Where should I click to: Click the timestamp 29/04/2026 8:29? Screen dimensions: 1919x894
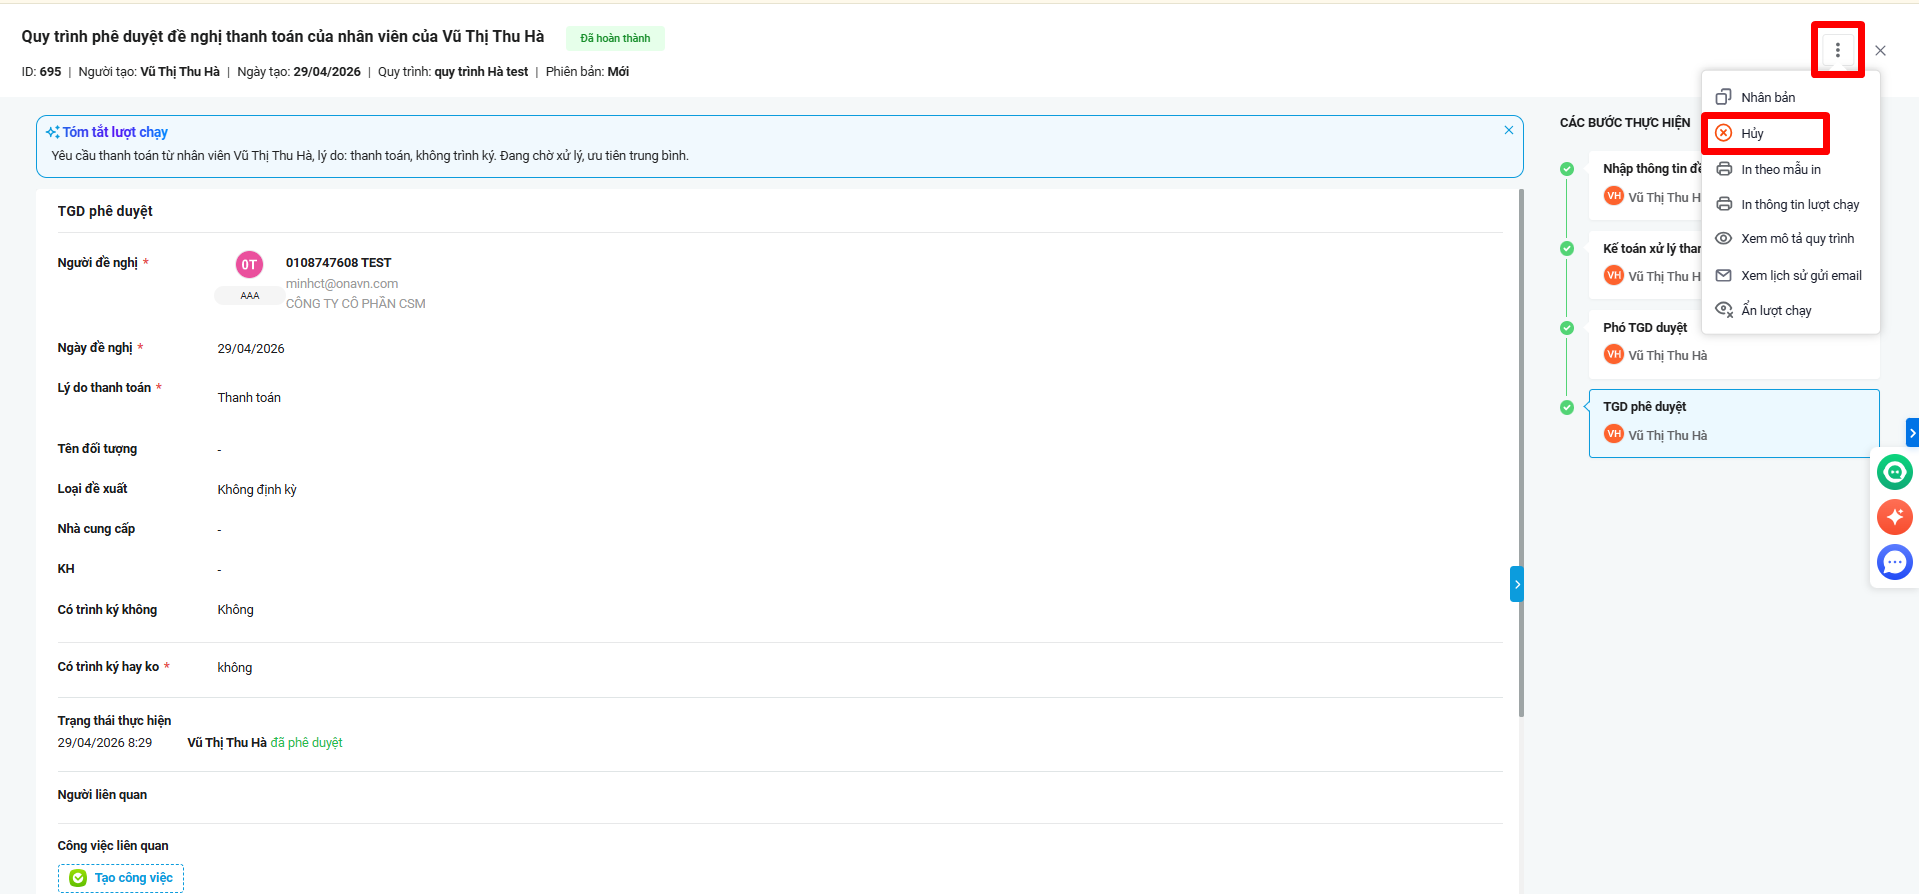105,743
